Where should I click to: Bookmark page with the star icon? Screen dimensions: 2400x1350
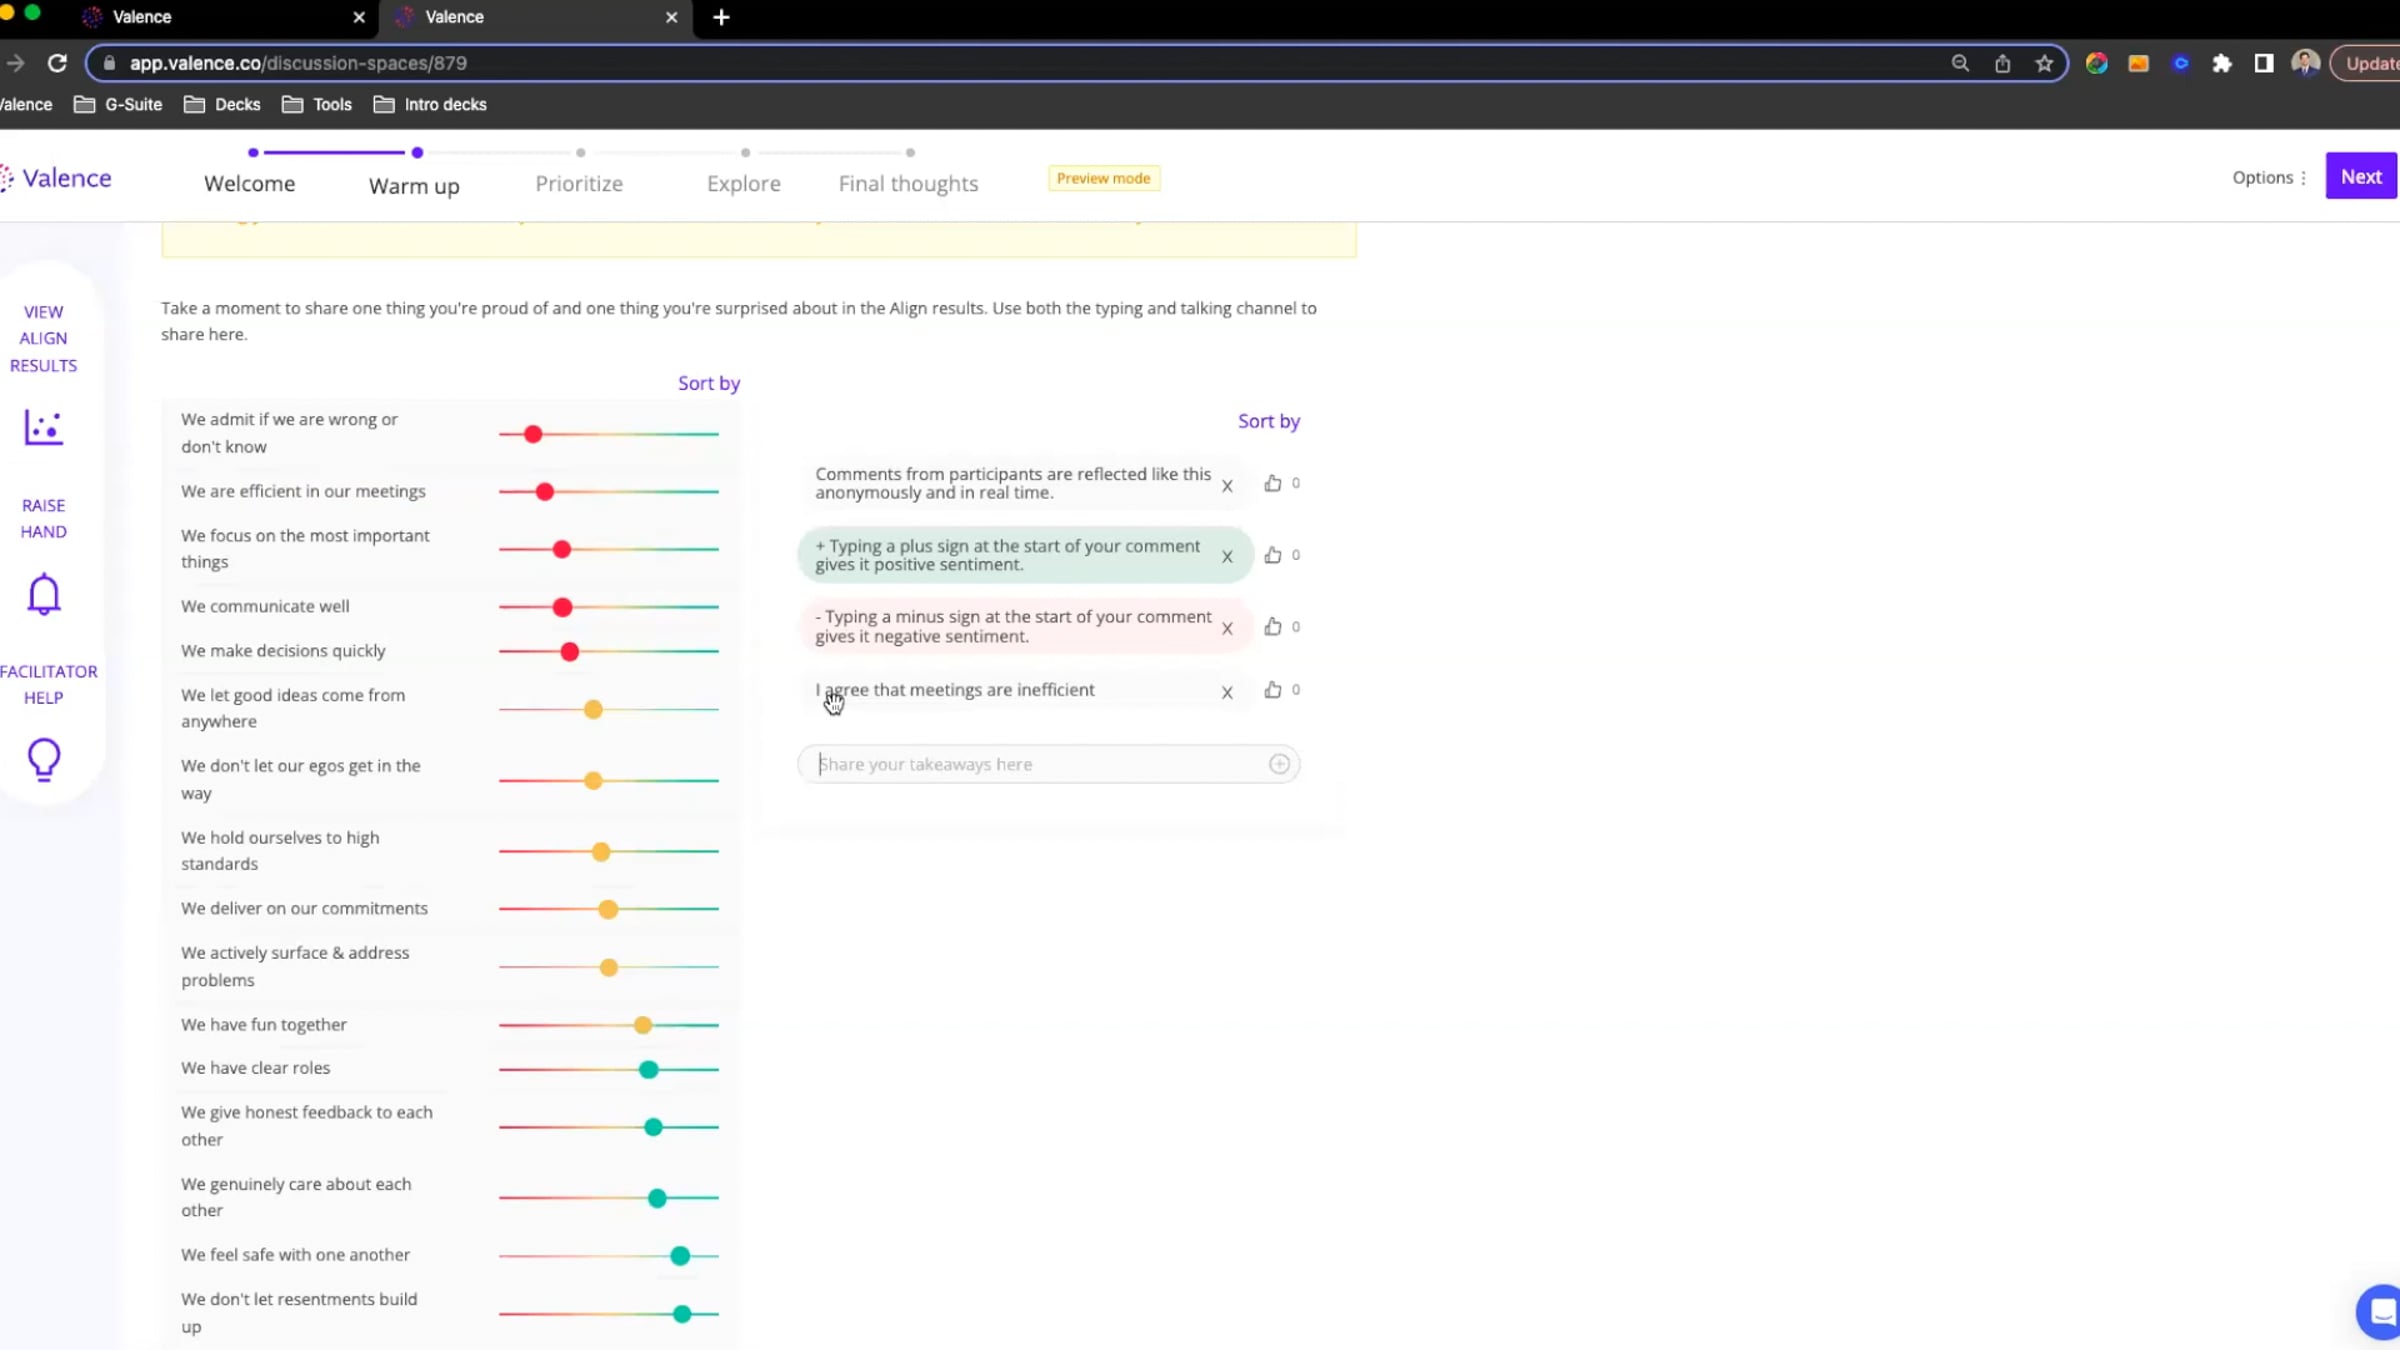tap(2044, 63)
